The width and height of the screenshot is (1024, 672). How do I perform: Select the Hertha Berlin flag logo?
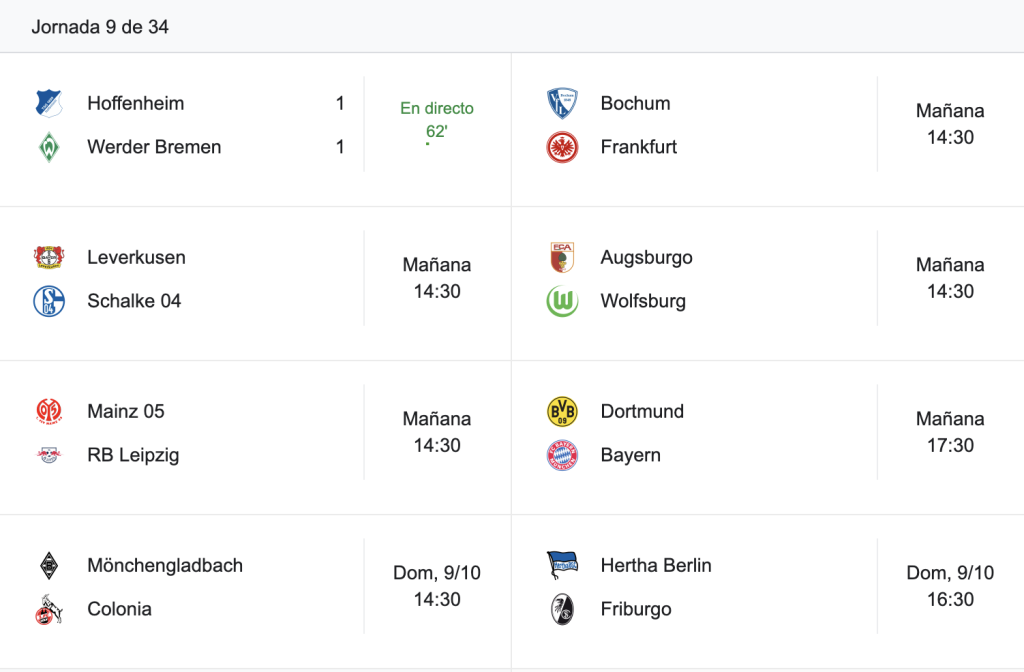point(562,565)
